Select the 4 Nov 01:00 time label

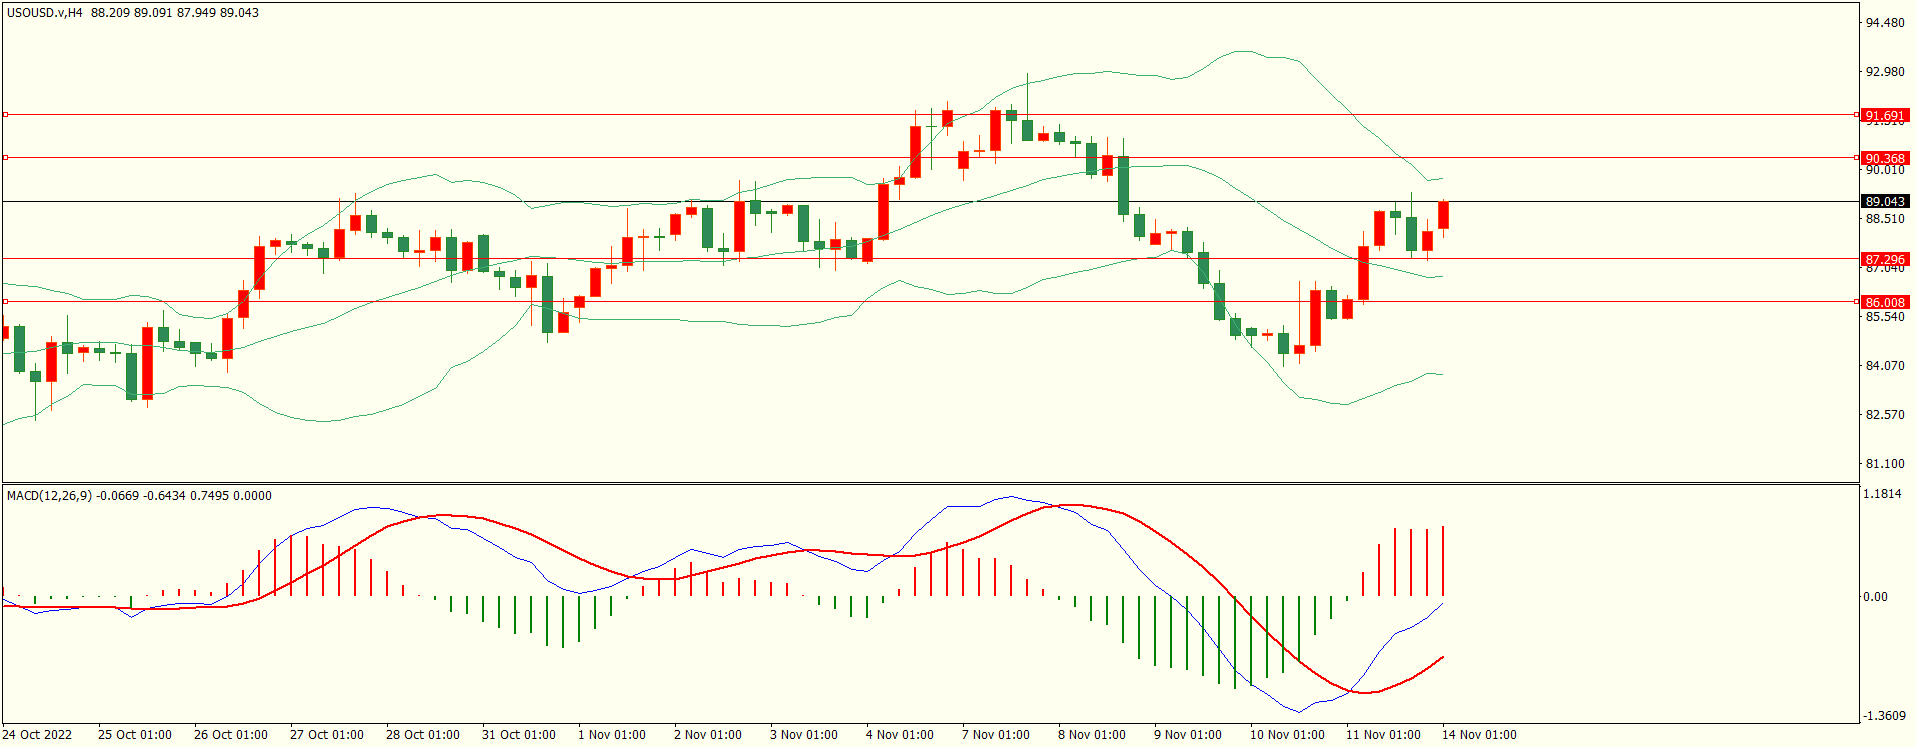899,734
